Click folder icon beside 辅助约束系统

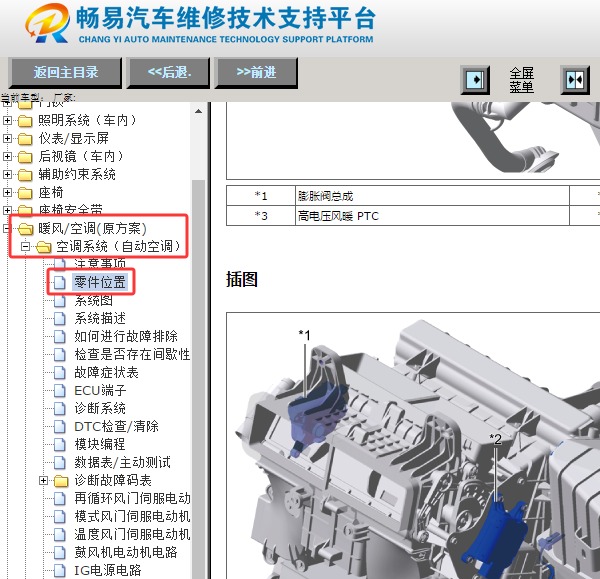pyautogui.click(x=25, y=175)
